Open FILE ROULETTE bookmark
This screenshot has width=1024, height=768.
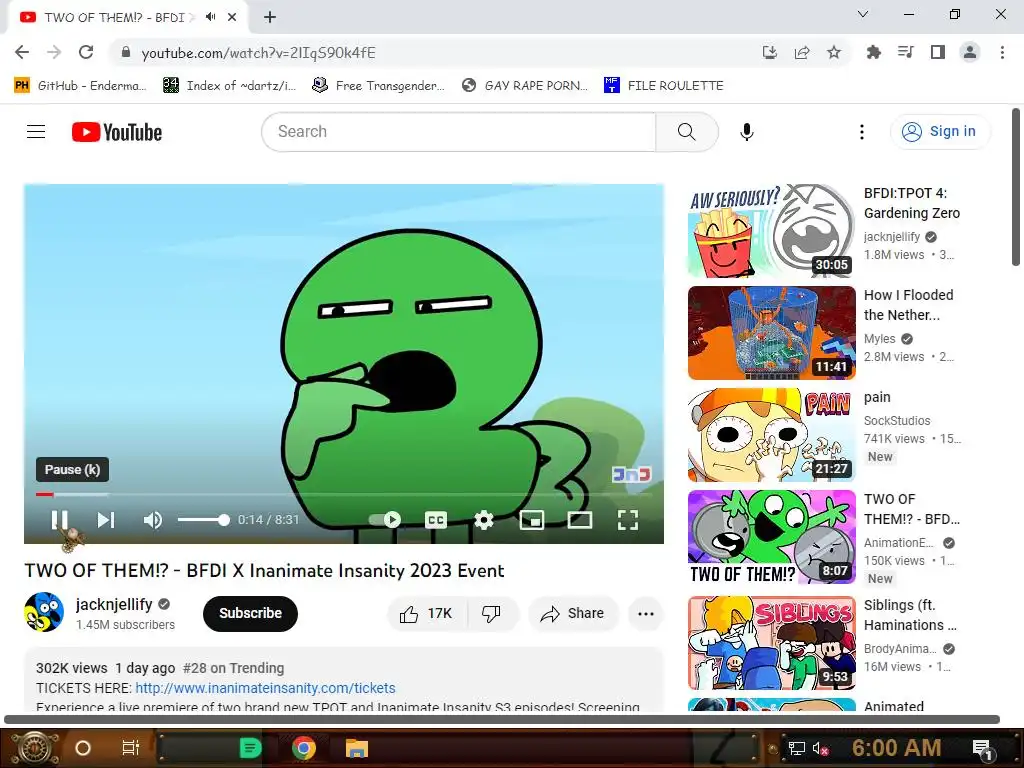[x=664, y=86]
